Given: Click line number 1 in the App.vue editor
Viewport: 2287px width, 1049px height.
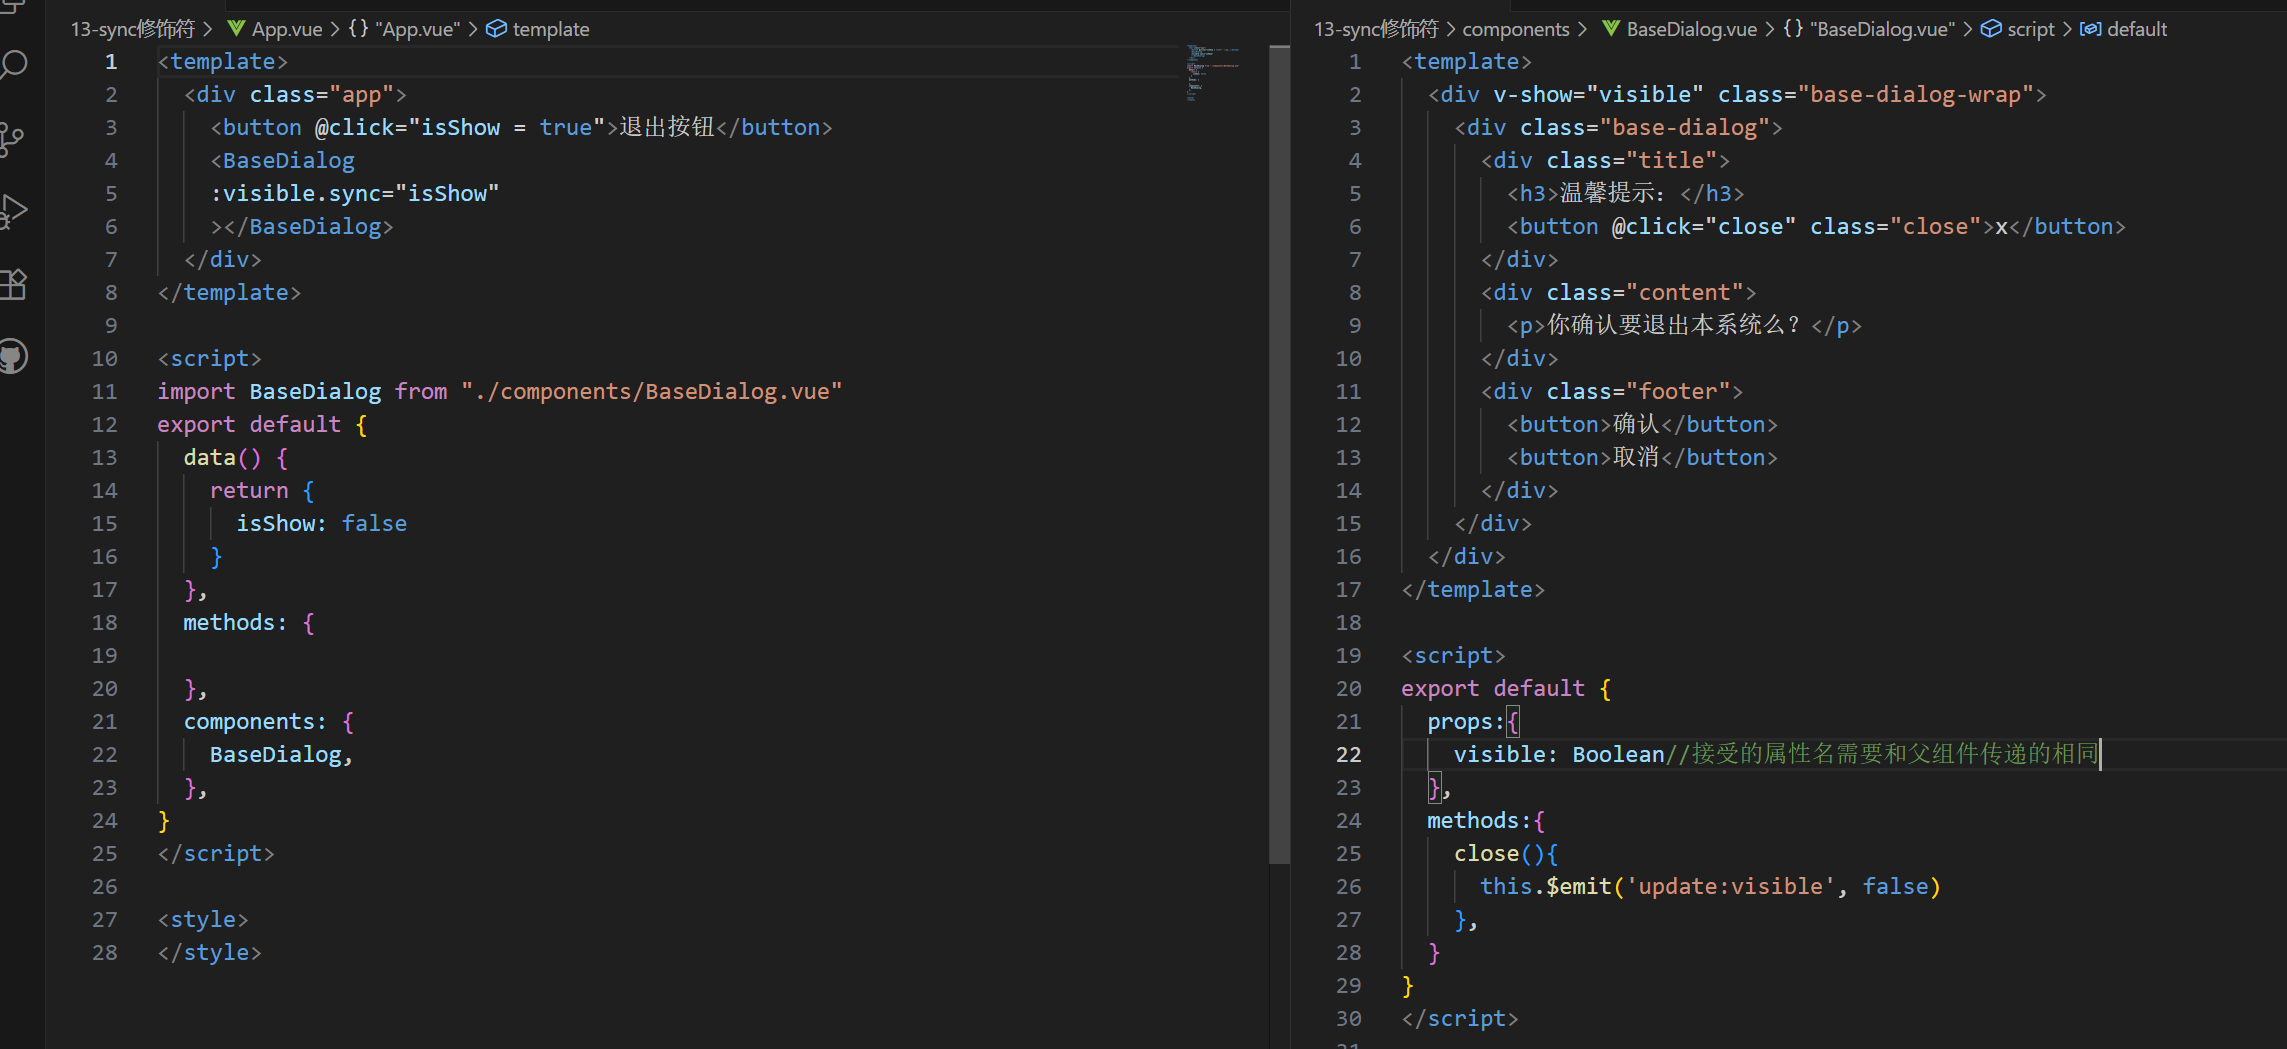Looking at the screenshot, I should (x=111, y=62).
